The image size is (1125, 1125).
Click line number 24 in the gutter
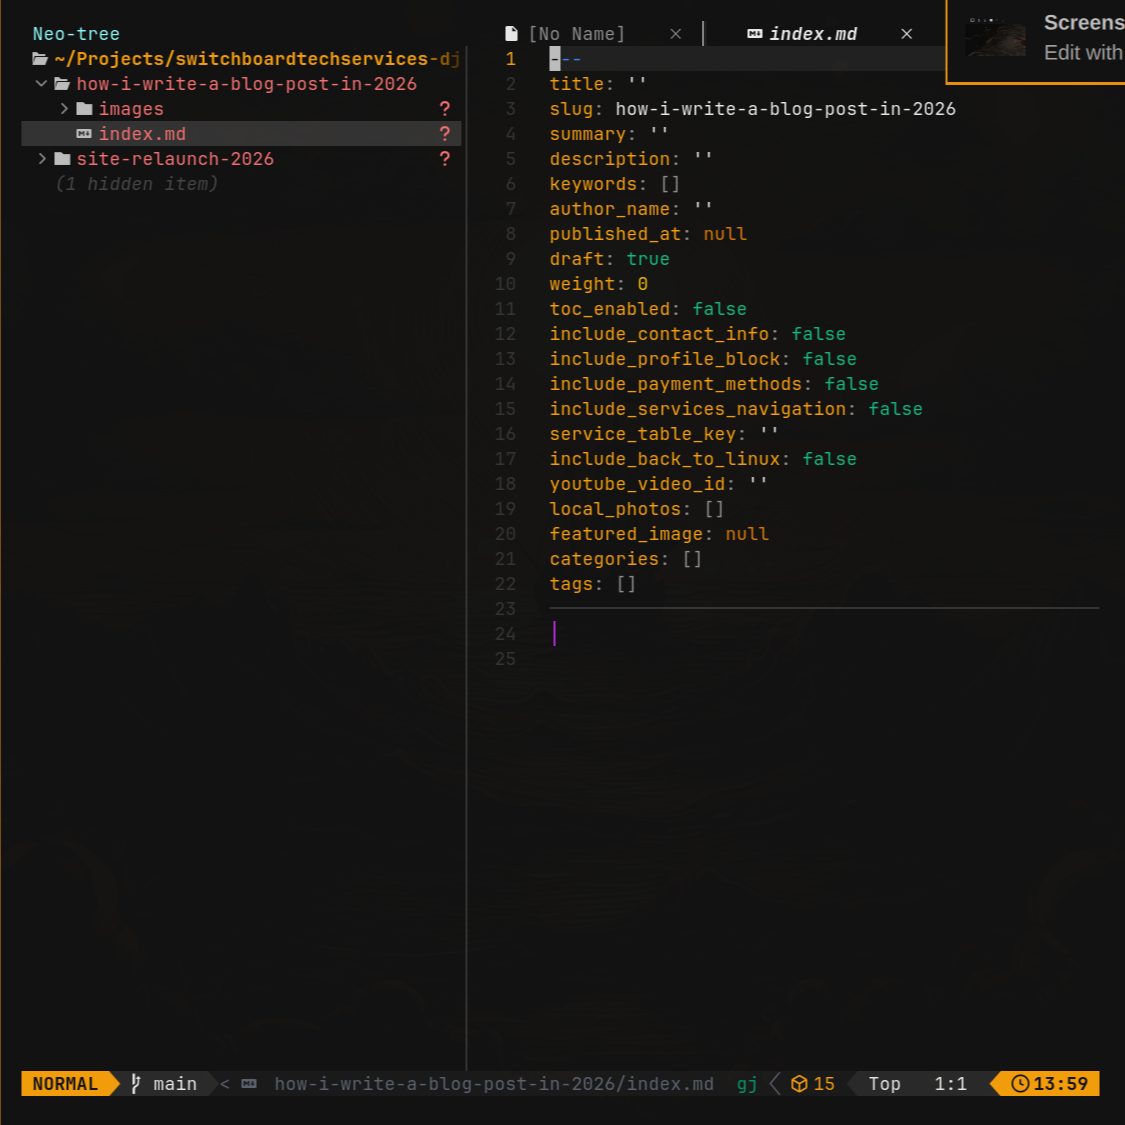click(x=505, y=634)
